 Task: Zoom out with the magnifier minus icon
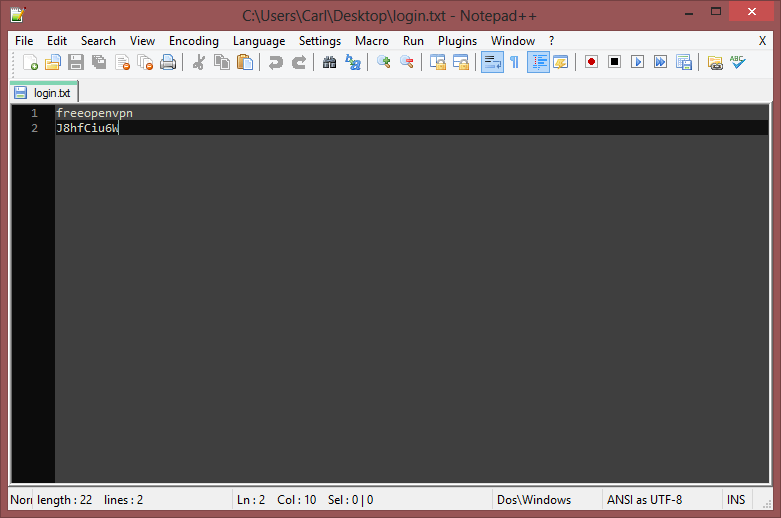point(406,62)
